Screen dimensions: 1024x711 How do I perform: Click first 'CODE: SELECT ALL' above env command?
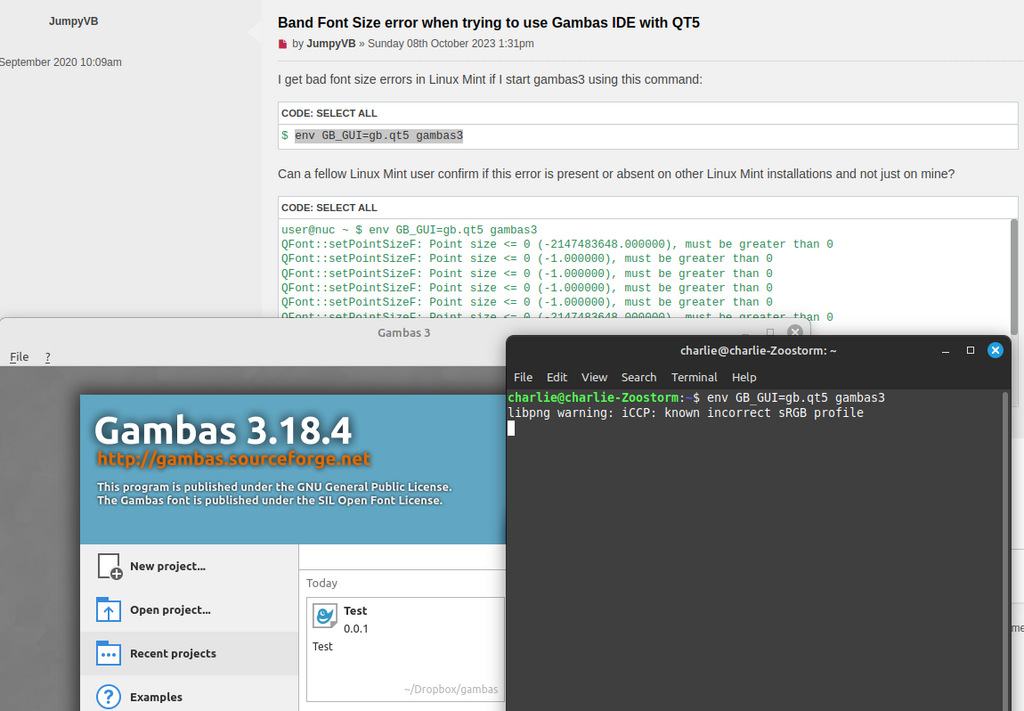[329, 113]
